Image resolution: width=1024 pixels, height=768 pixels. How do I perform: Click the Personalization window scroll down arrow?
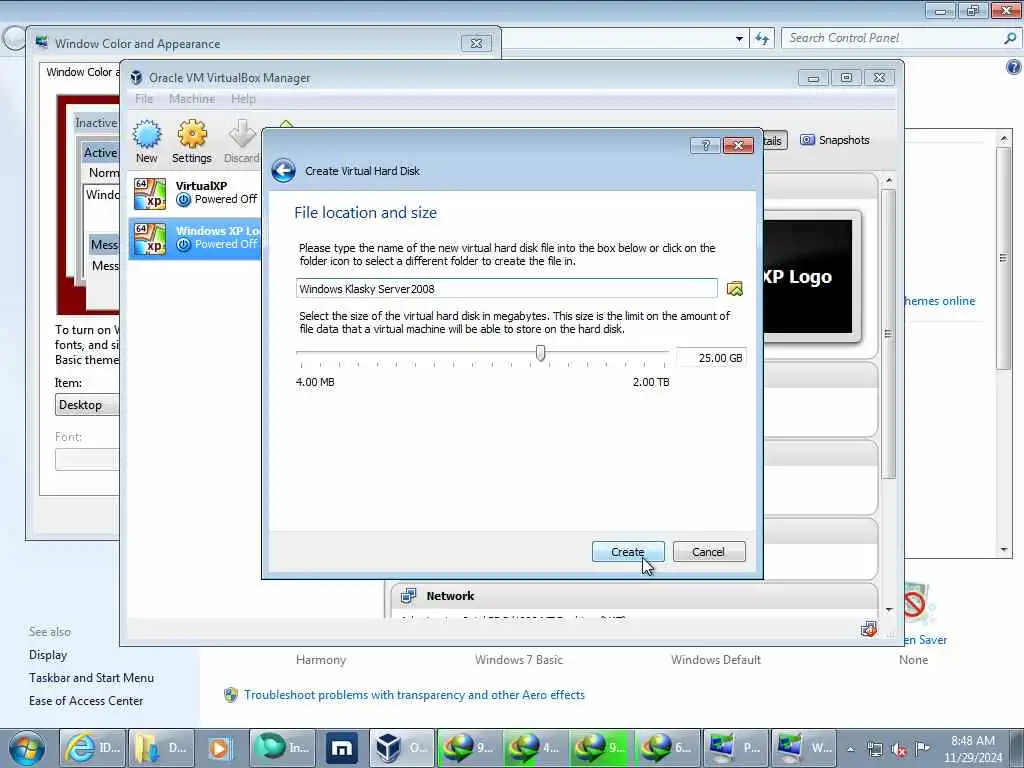1004,550
